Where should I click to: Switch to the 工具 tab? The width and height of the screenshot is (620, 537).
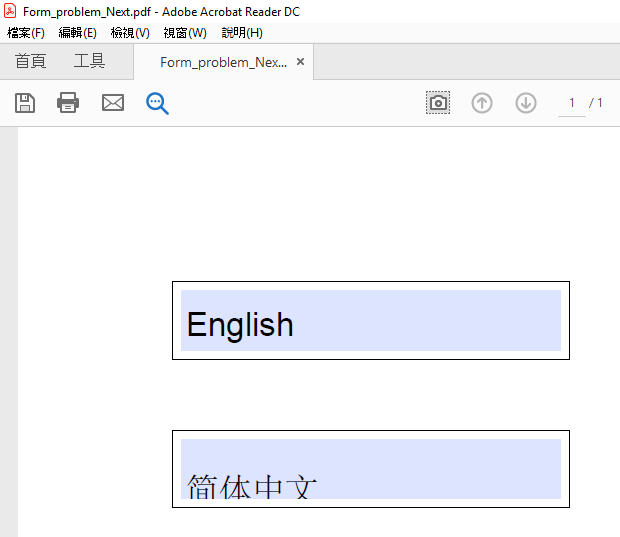89,62
